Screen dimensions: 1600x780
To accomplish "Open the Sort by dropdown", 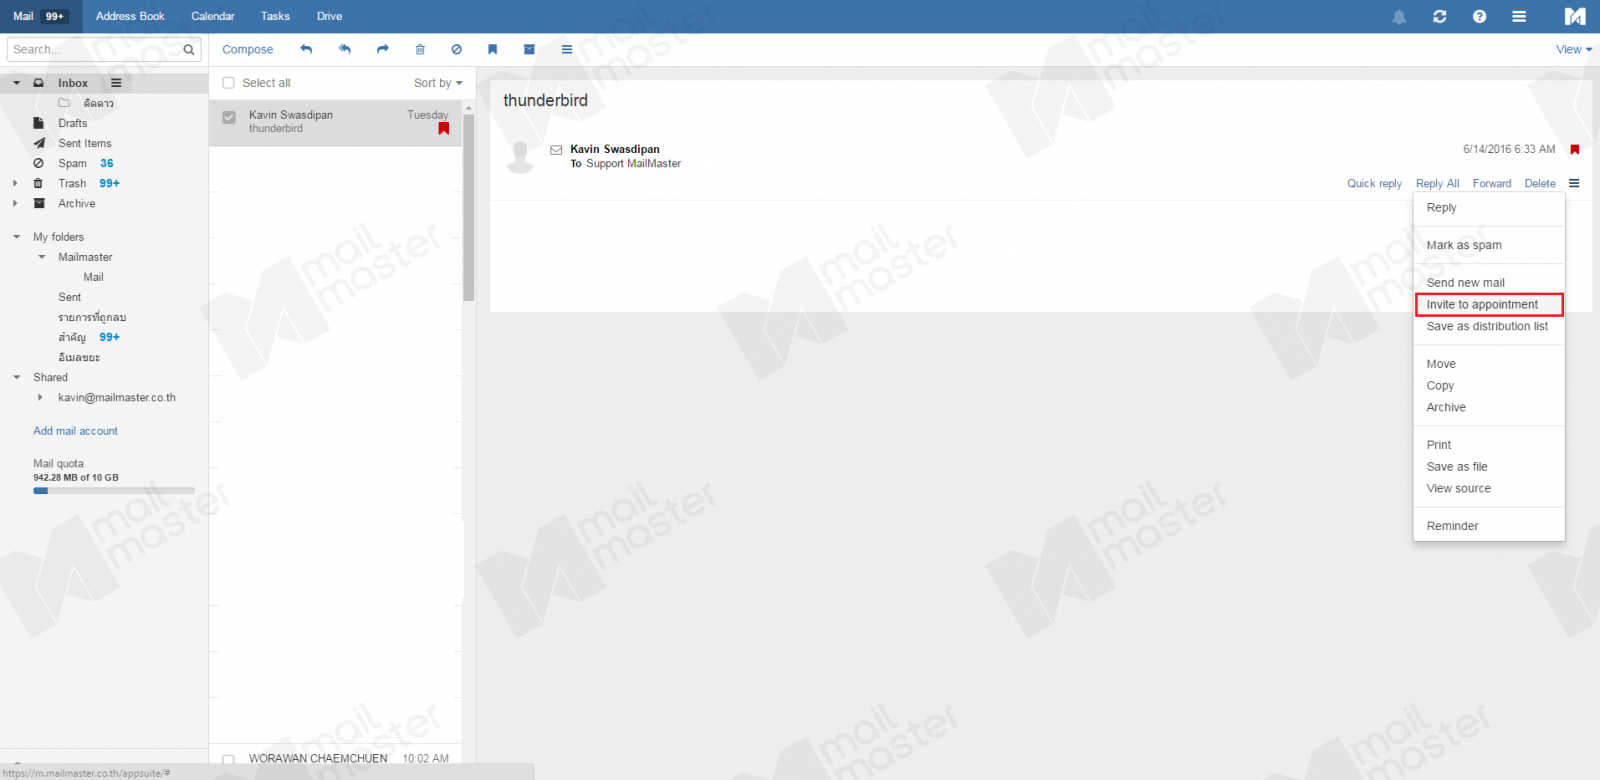I will click(438, 83).
